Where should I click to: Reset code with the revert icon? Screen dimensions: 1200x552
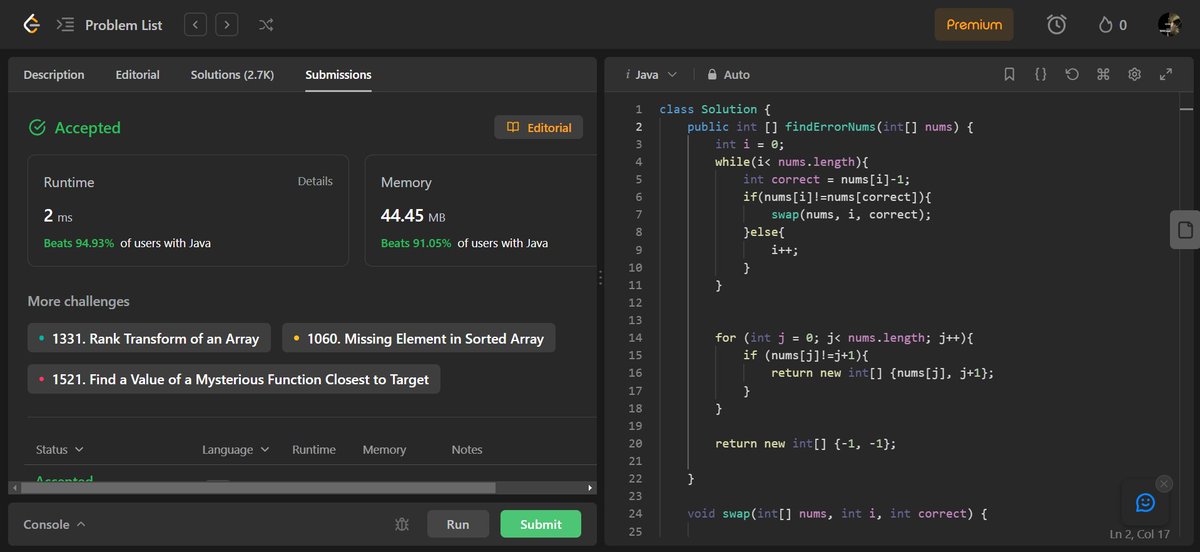tap(1072, 75)
